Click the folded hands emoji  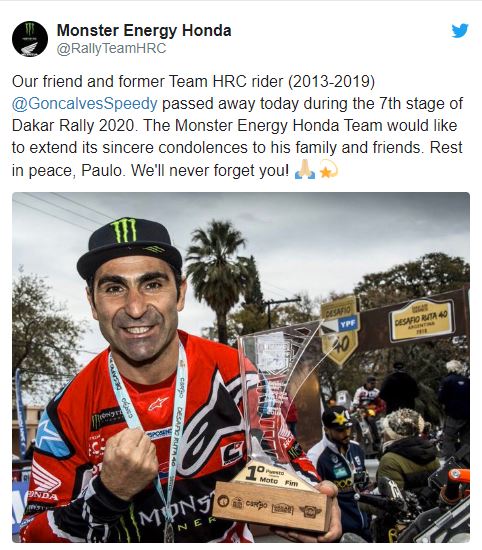point(305,170)
